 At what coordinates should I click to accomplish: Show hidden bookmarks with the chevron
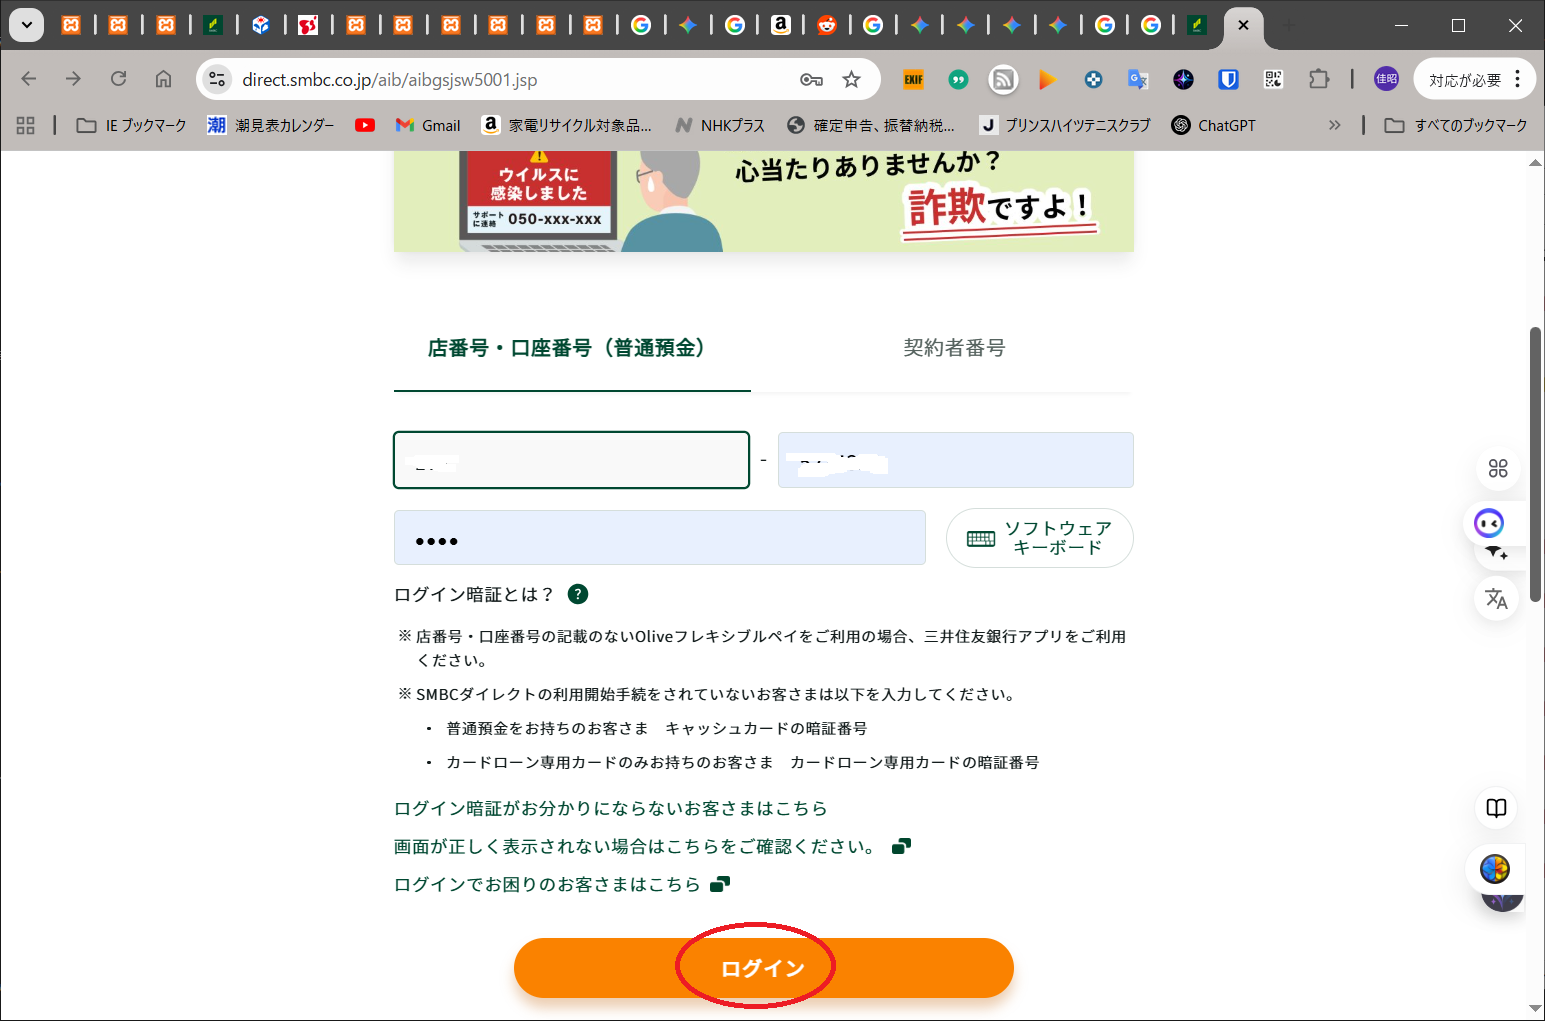click(1334, 125)
